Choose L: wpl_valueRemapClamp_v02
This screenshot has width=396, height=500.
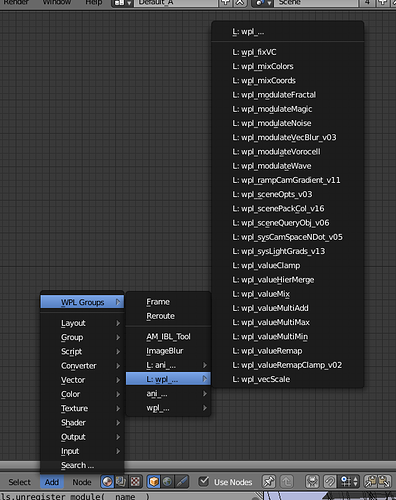click(x=288, y=365)
